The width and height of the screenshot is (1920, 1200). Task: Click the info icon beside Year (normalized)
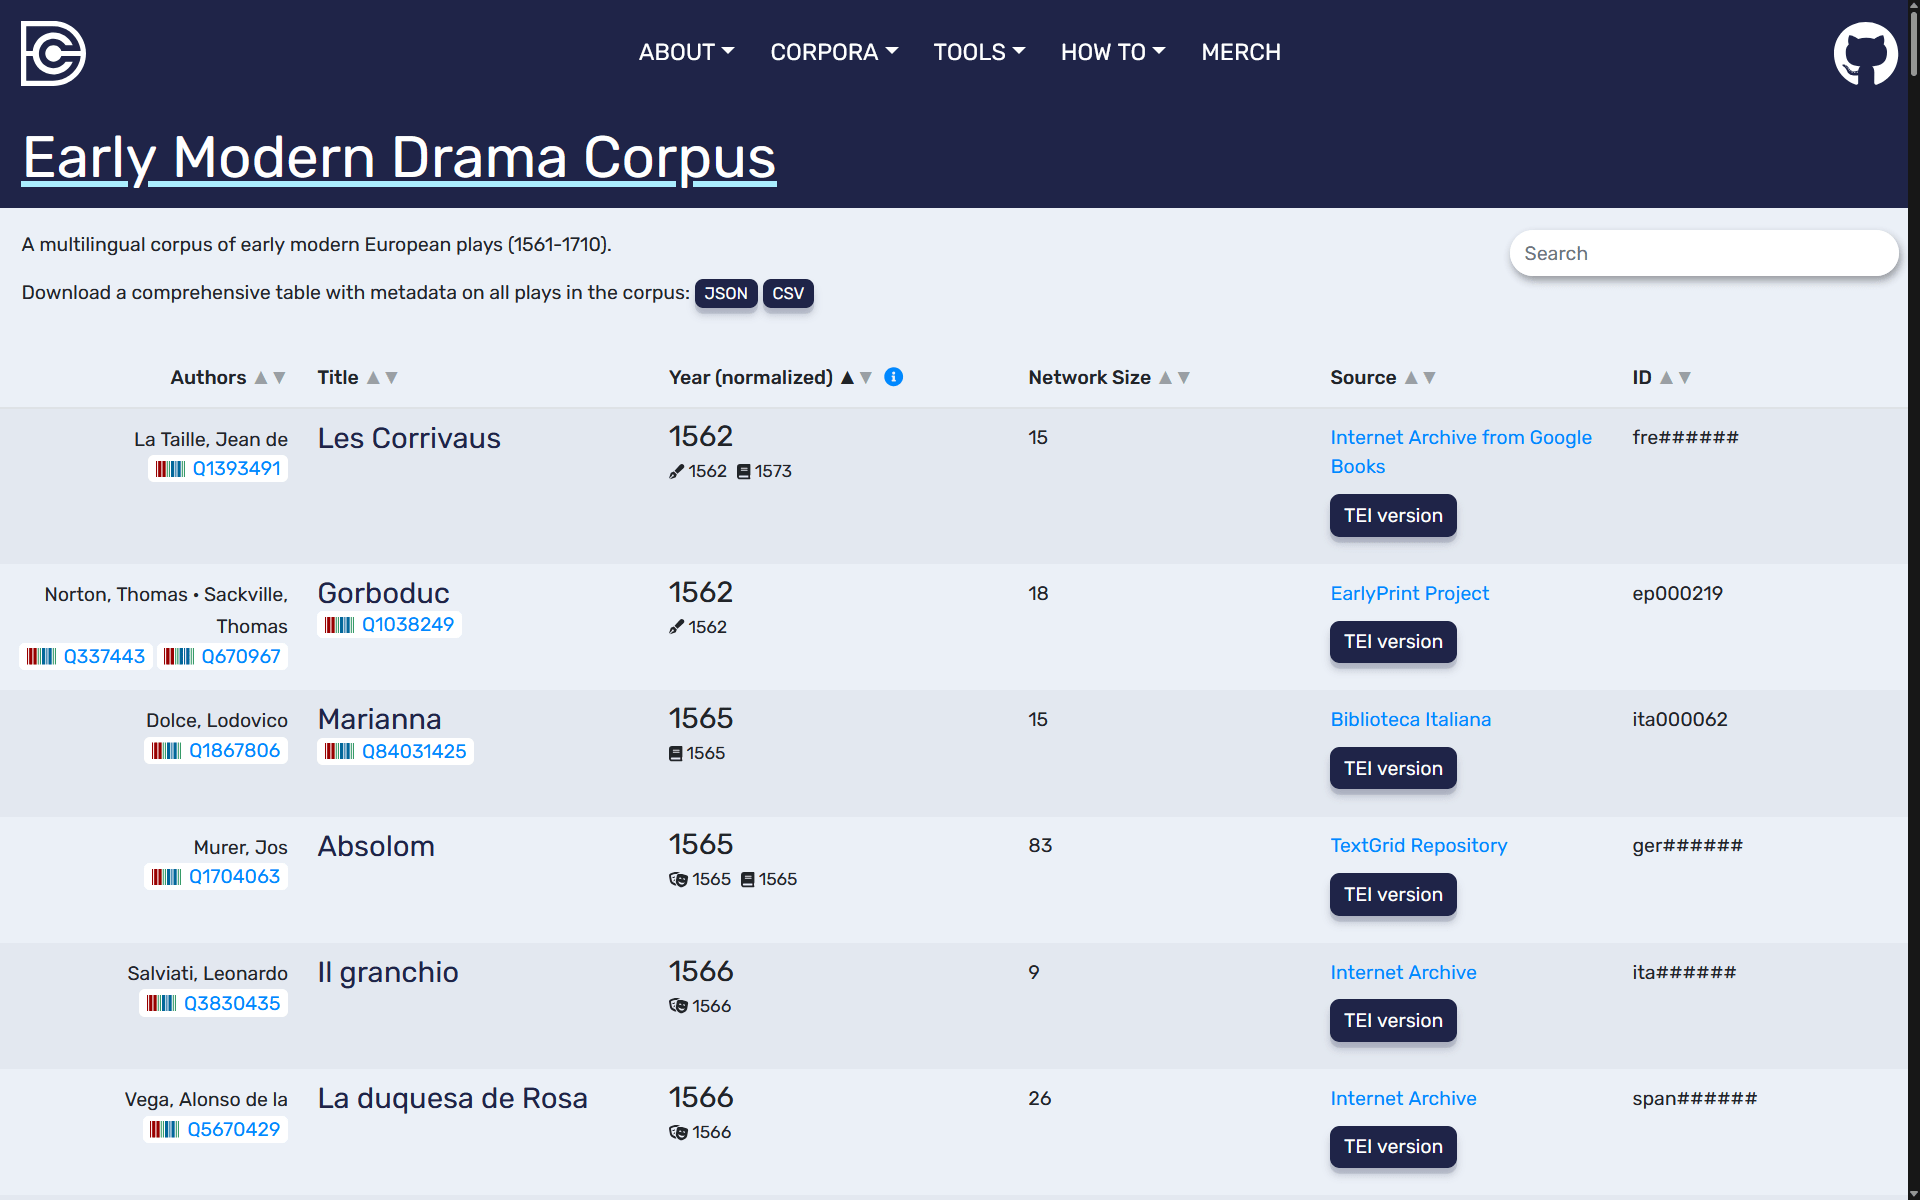(x=894, y=377)
